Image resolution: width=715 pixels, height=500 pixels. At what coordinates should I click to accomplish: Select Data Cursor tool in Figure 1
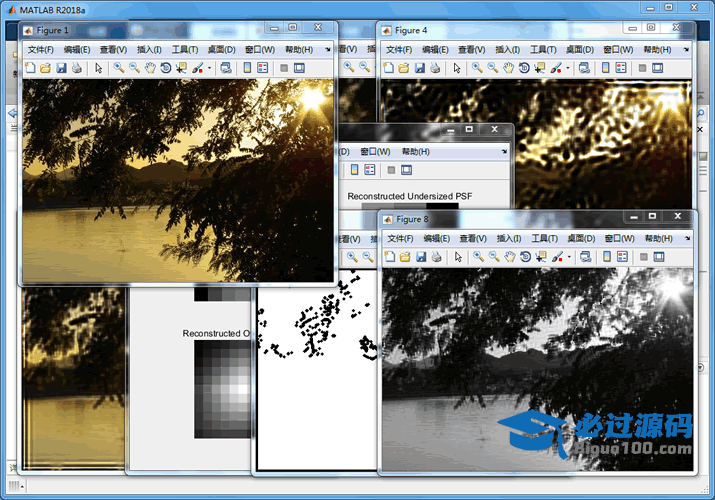(181, 68)
